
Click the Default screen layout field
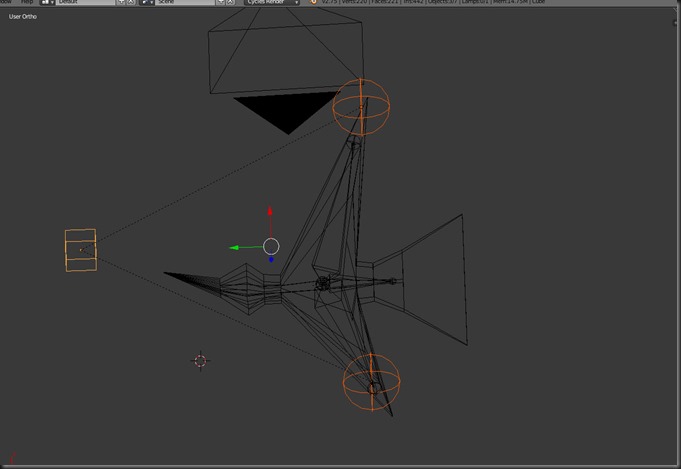coord(86,2)
